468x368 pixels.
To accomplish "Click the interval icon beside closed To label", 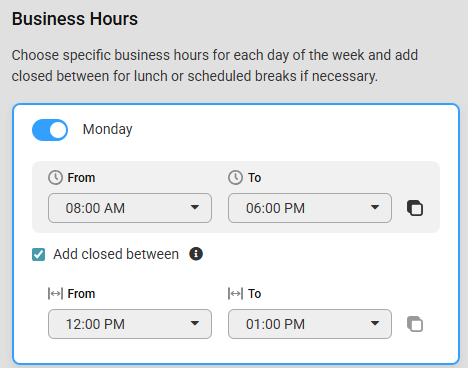I will click(x=235, y=294).
